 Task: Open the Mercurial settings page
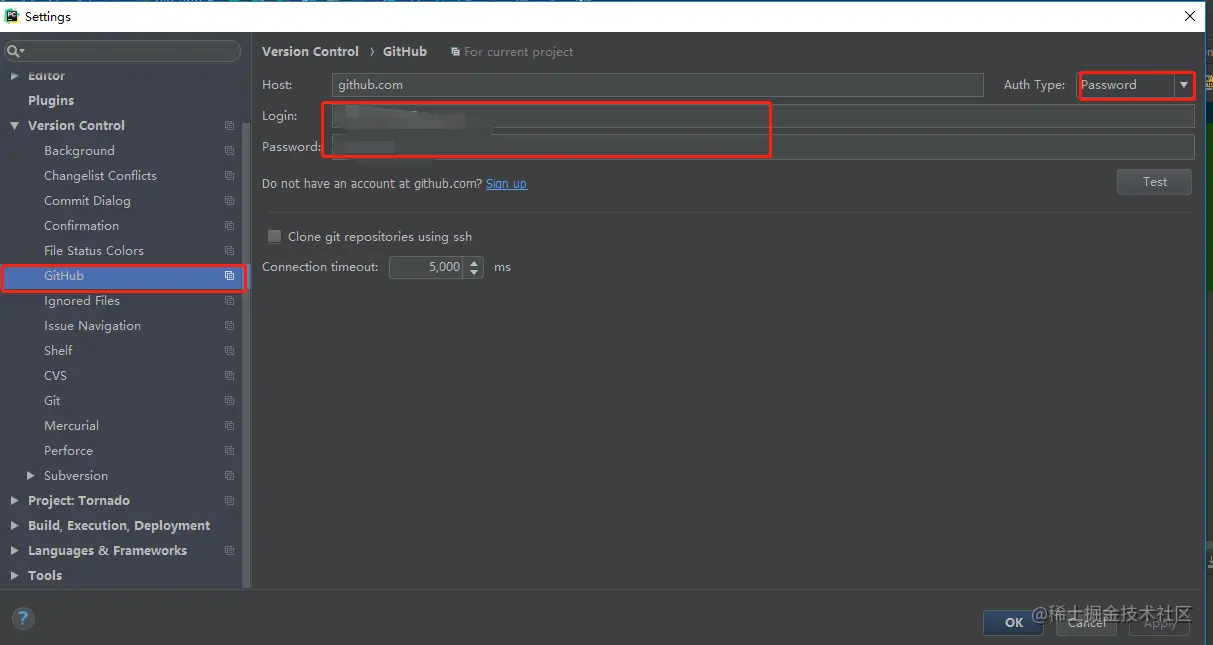71,426
